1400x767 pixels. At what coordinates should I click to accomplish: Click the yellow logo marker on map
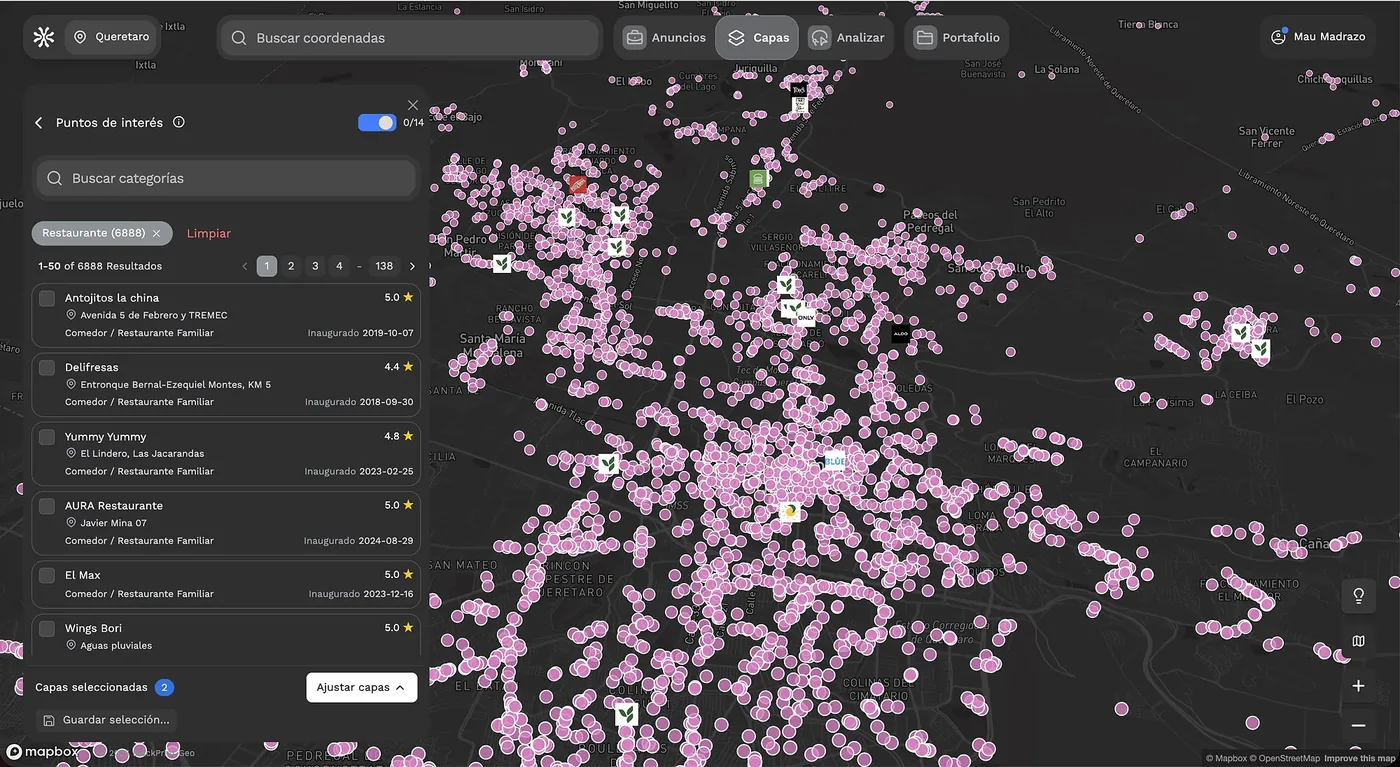coord(790,512)
